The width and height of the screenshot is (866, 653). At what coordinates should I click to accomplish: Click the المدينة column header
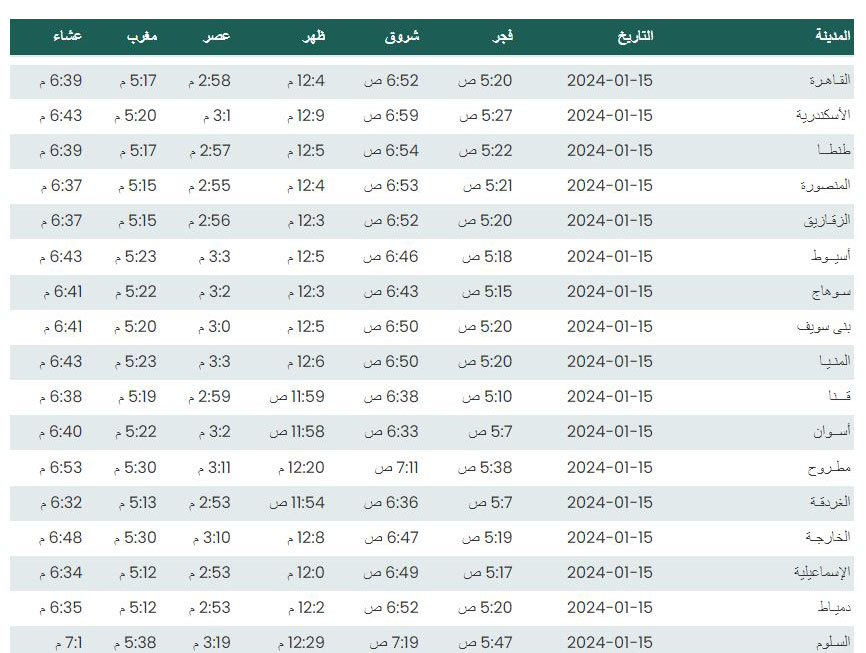(x=832, y=35)
